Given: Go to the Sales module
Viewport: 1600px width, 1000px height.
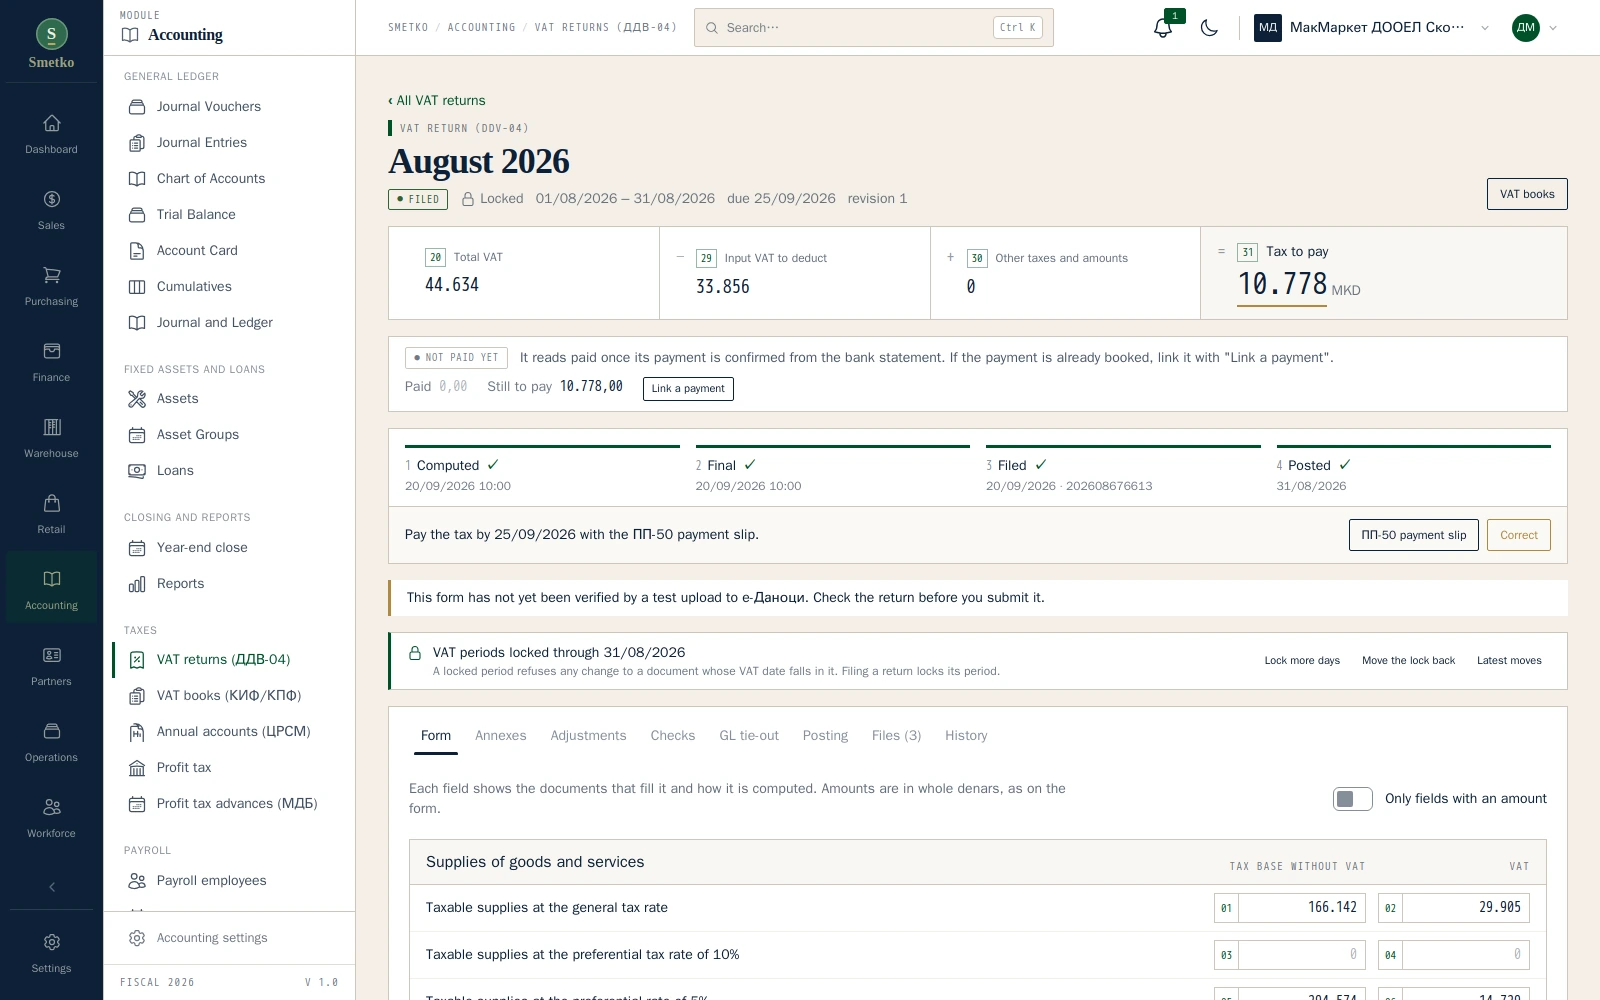Looking at the screenshot, I should 51,211.
